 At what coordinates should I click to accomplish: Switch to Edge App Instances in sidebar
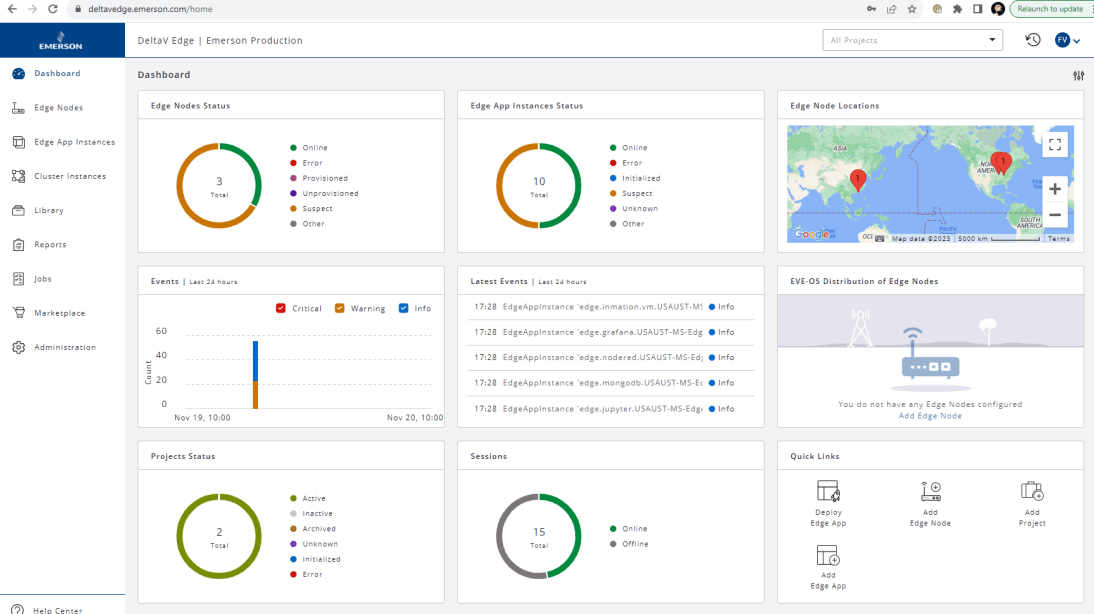tap(17, 142)
